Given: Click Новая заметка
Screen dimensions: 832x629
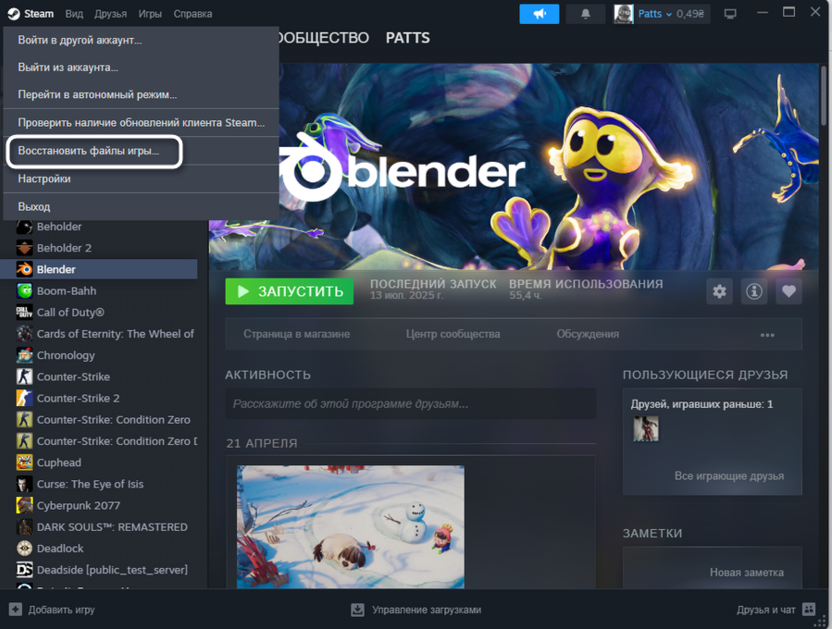Looking at the screenshot, I should point(747,572).
